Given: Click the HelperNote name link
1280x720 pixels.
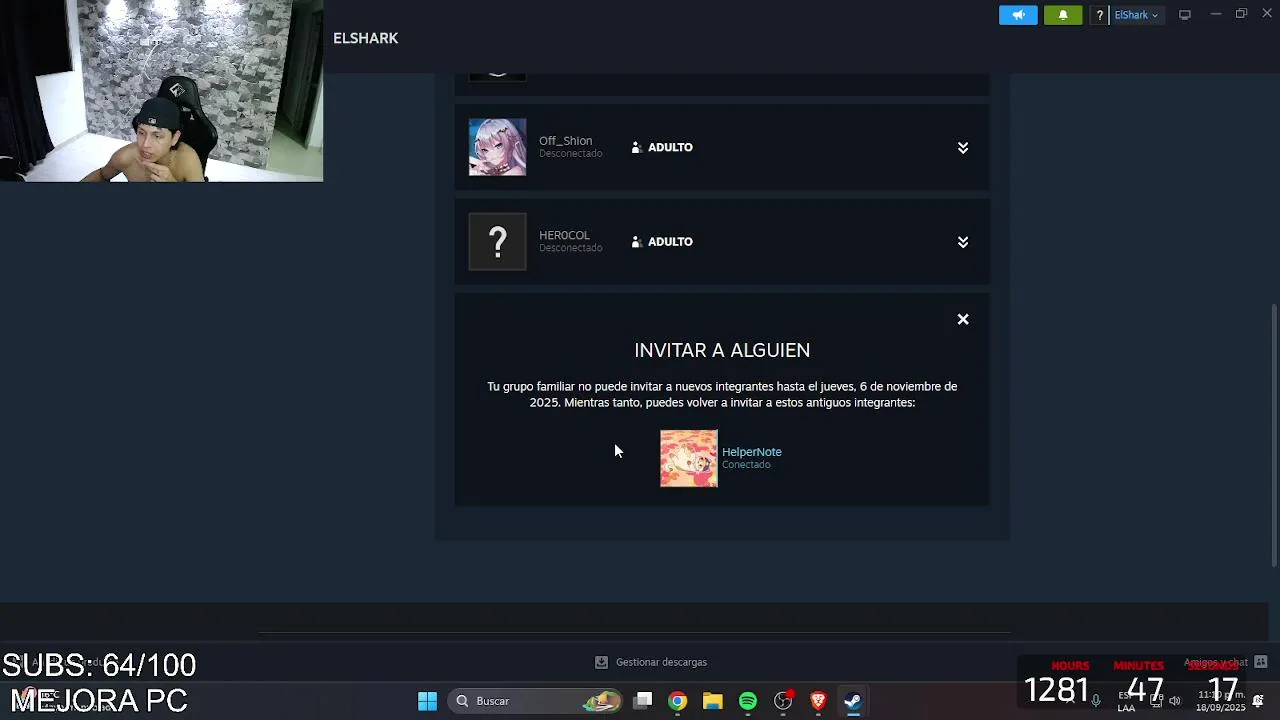Looking at the screenshot, I should [x=752, y=452].
